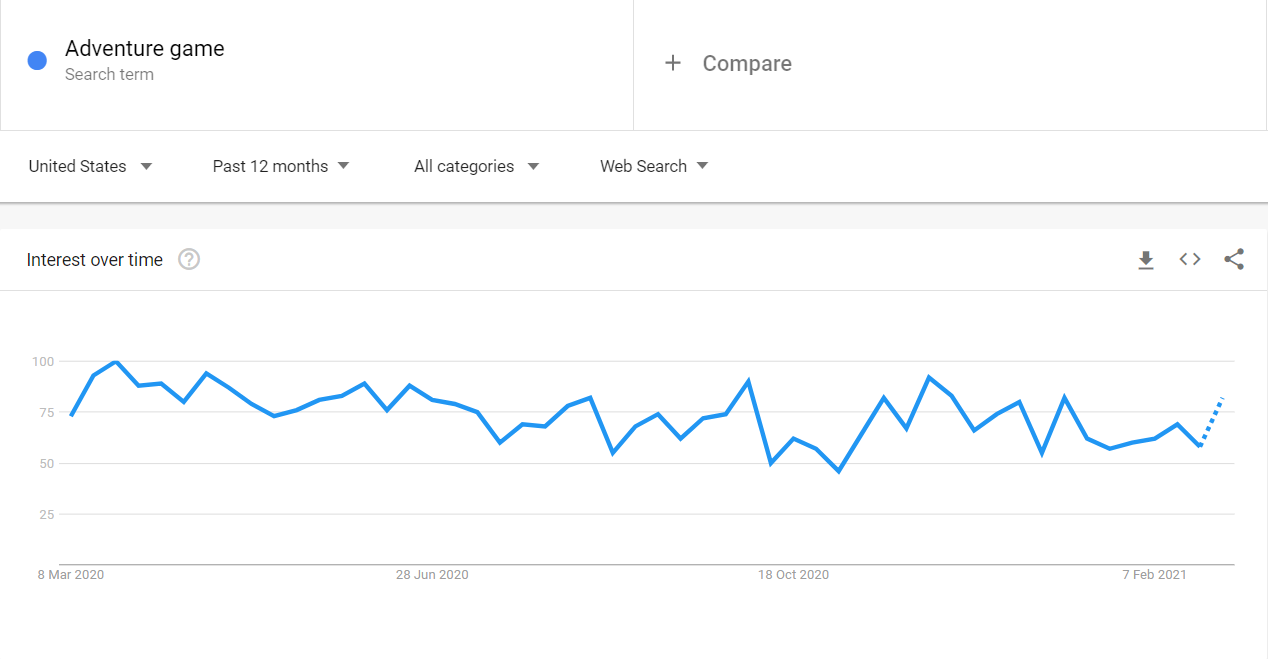Share the interest over time chart
This screenshot has width=1268, height=659.
tap(1234, 260)
